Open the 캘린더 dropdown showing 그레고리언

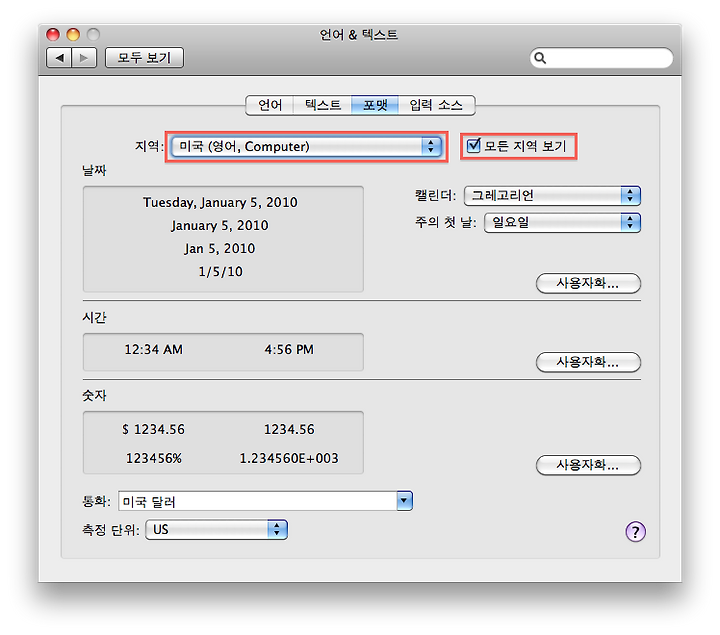pyautogui.click(x=552, y=196)
